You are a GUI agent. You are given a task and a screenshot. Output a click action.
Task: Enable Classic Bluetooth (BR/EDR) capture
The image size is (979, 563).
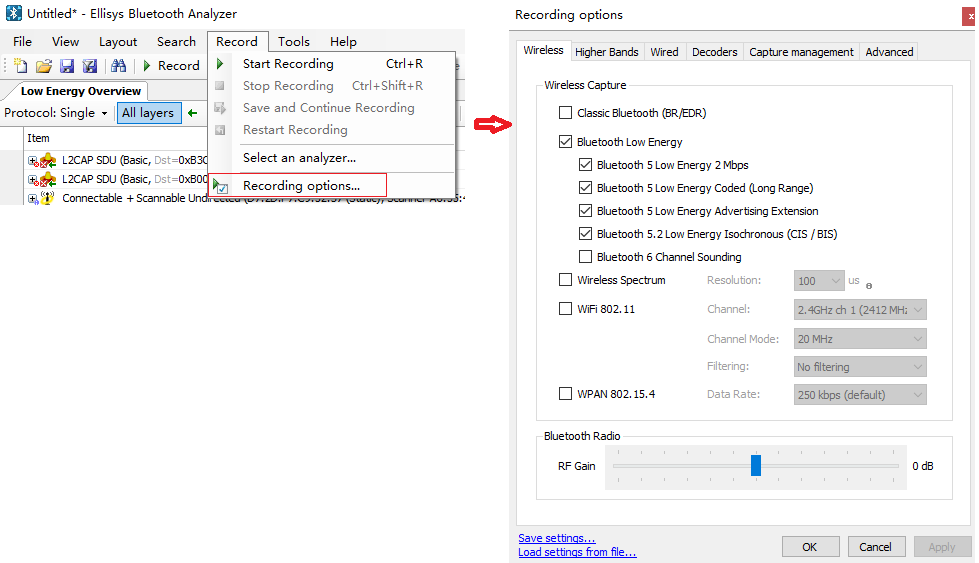point(565,113)
